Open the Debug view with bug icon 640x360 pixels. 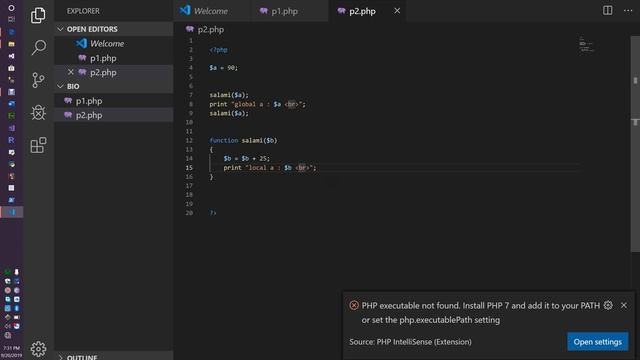(x=38, y=113)
